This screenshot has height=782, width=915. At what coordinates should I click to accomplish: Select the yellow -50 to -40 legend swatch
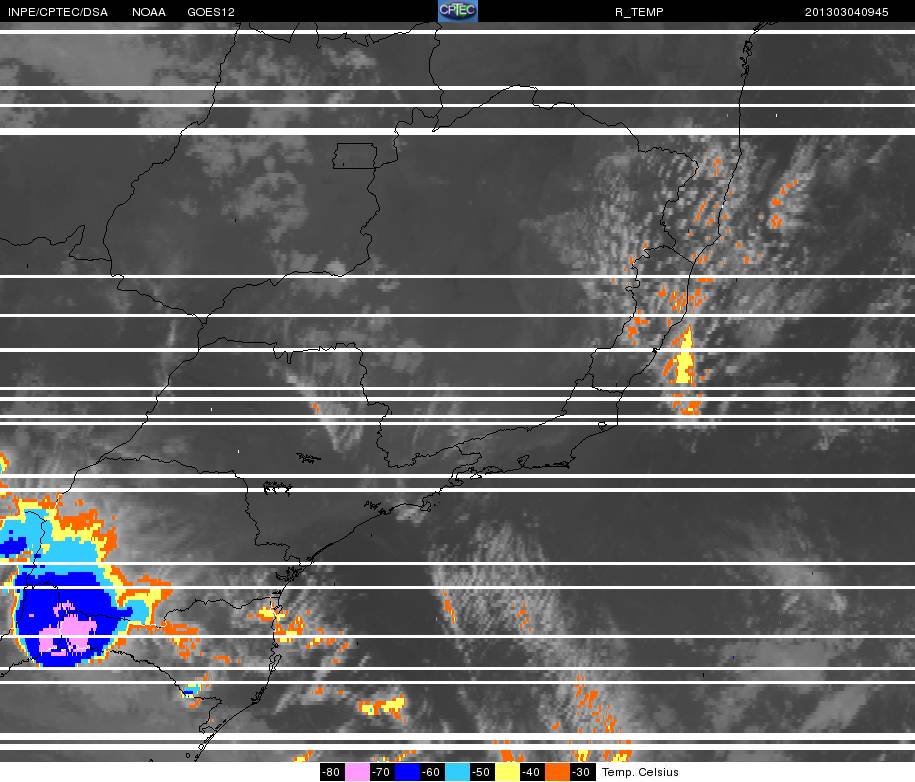[x=507, y=772]
